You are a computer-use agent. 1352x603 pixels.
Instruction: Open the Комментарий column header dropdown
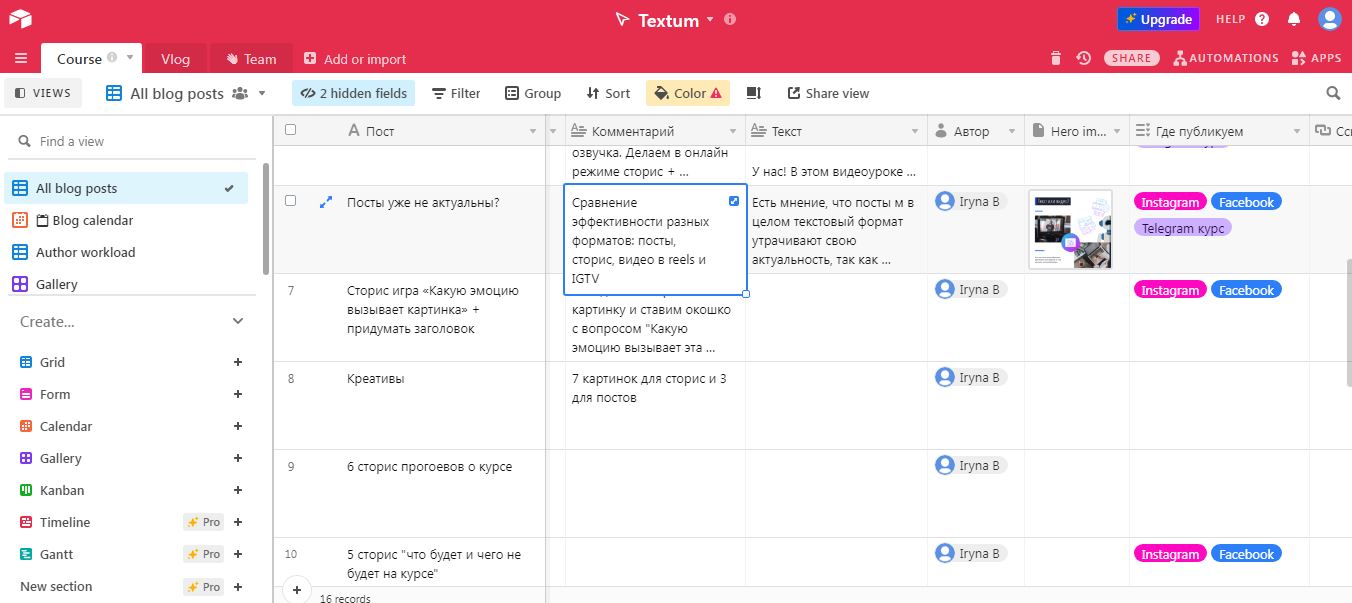coord(733,131)
